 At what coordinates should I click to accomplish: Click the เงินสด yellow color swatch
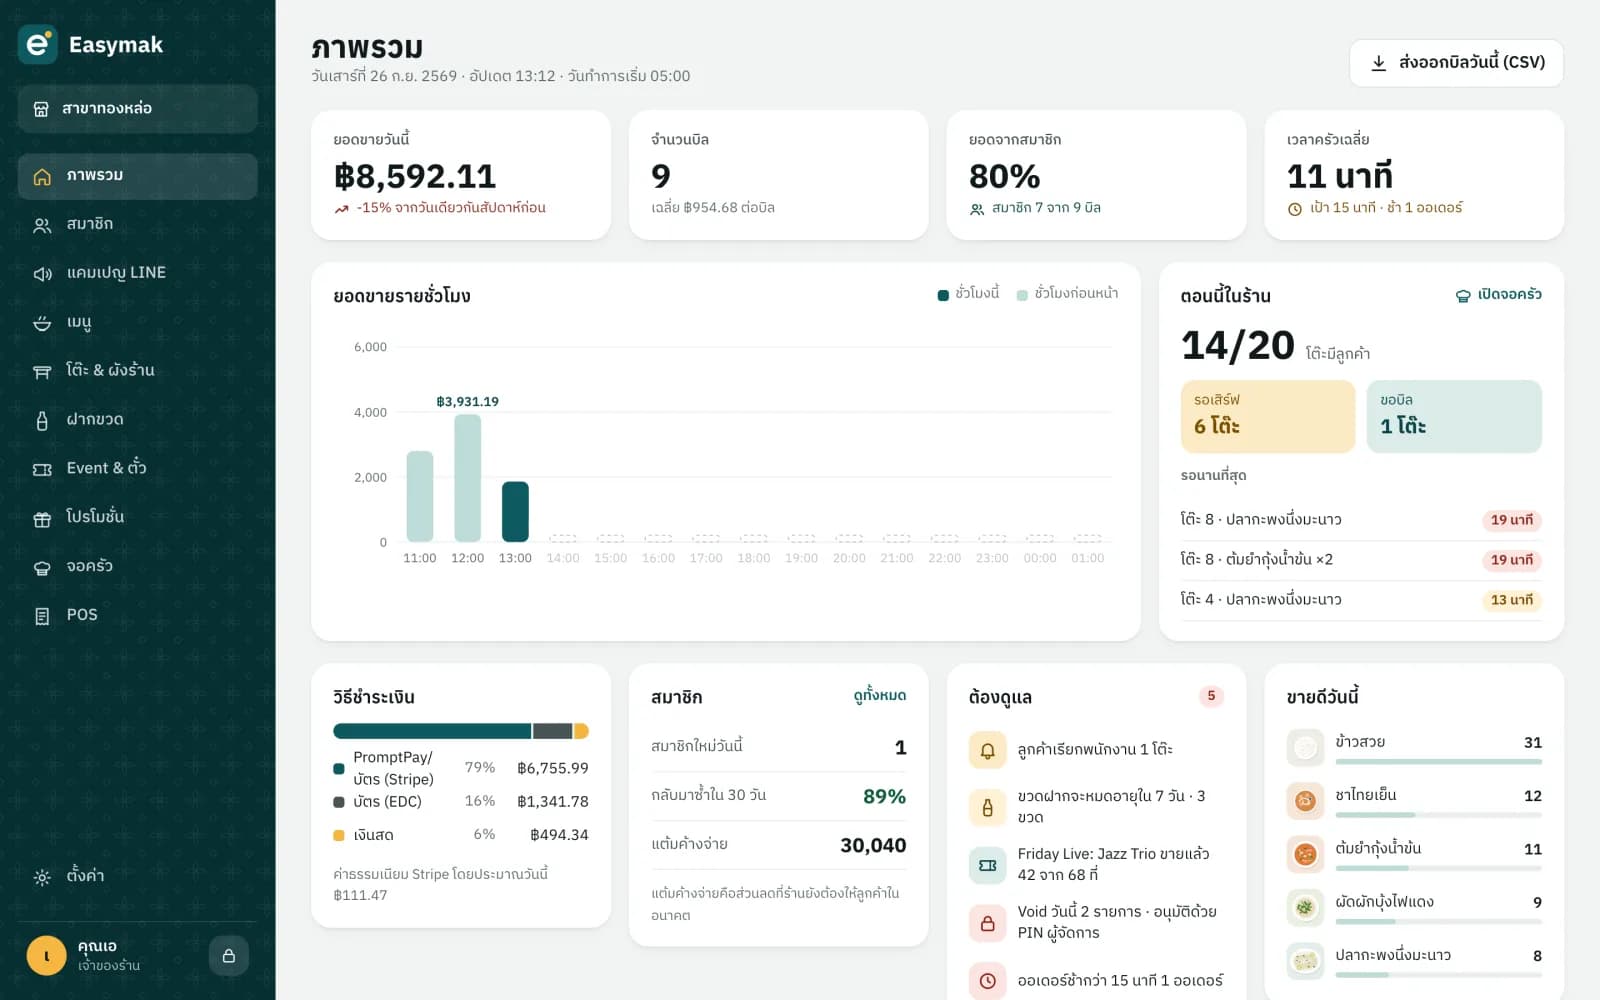[339, 835]
